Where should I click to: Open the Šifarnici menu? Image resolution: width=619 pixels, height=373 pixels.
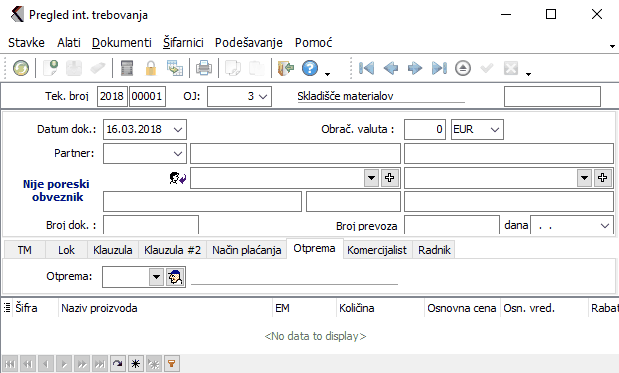(x=183, y=43)
